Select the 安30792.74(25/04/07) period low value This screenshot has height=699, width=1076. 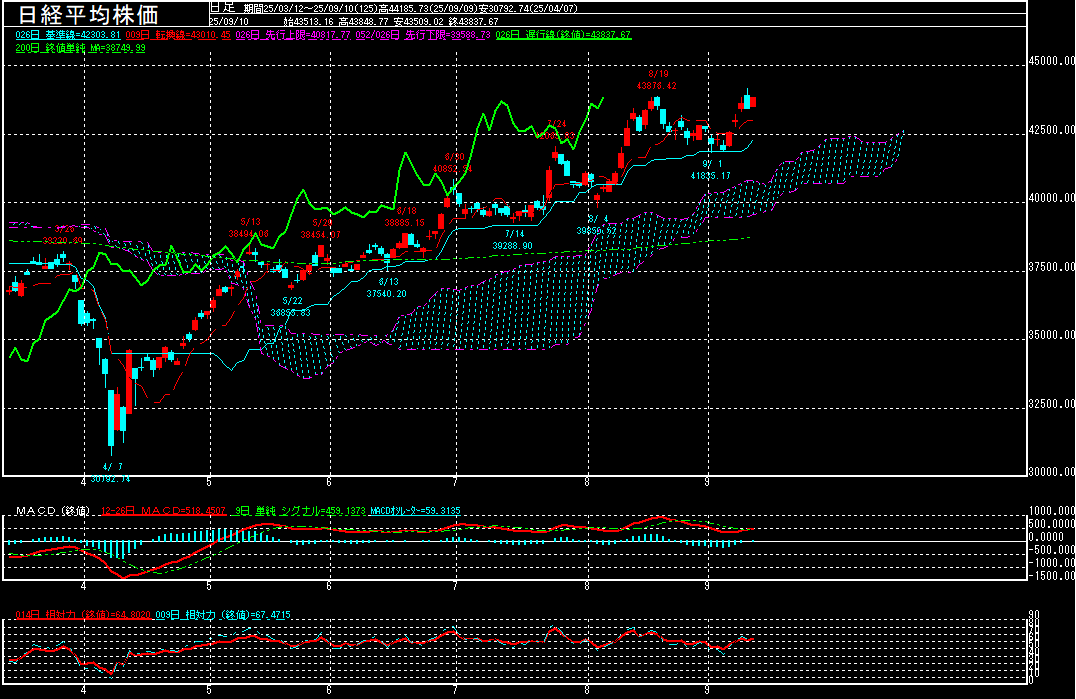click(528, 8)
